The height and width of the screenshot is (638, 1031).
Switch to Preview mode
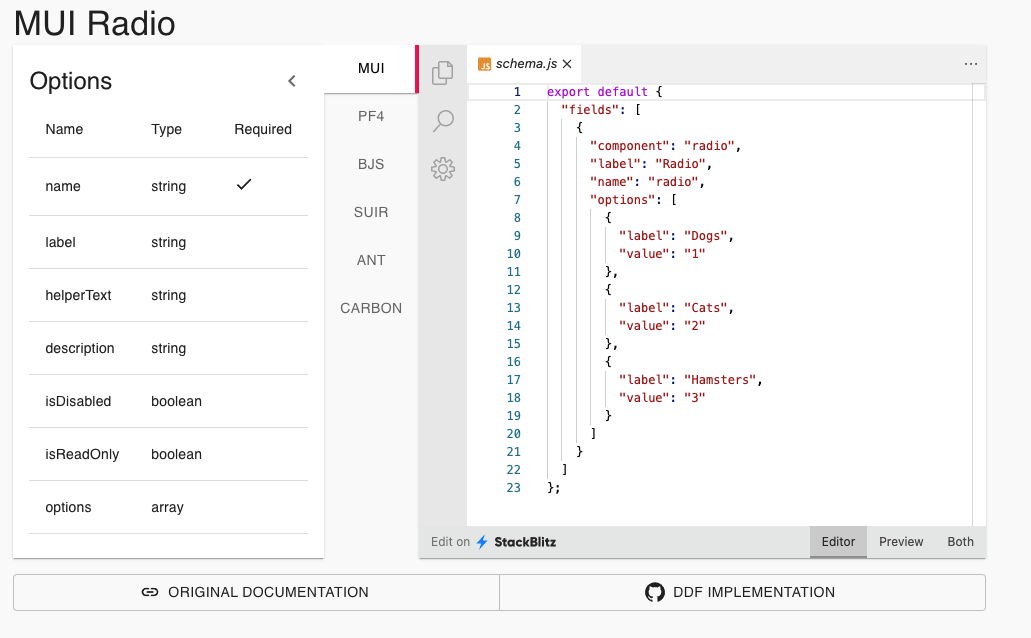(x=900, y=541)
